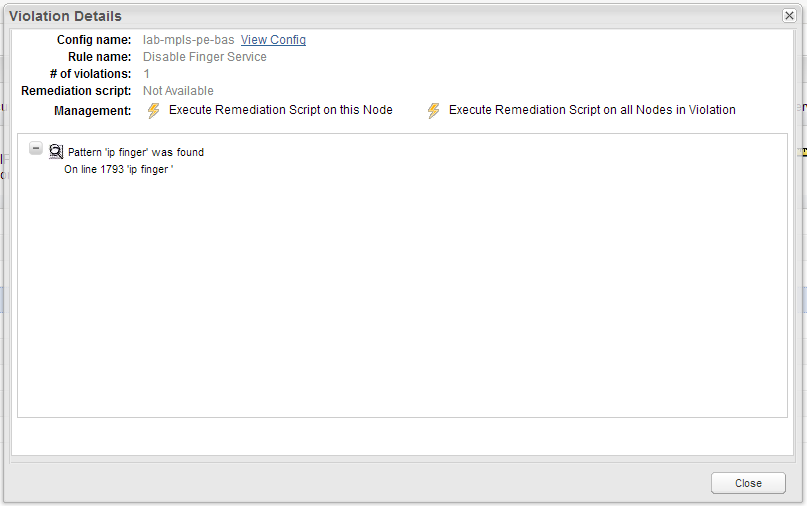
Task: Execute Remediation Script on this Node
Action: 280,110
